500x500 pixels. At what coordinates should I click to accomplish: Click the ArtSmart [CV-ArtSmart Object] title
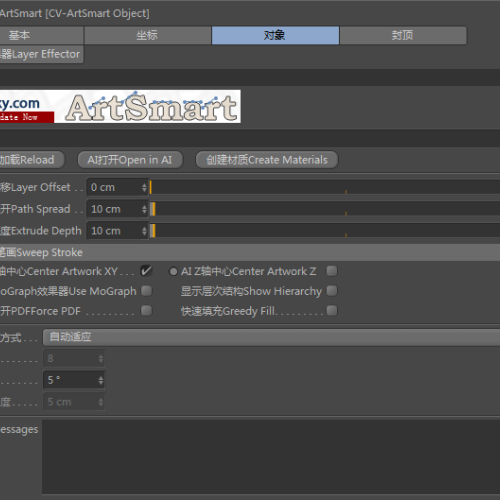[75, 13]
